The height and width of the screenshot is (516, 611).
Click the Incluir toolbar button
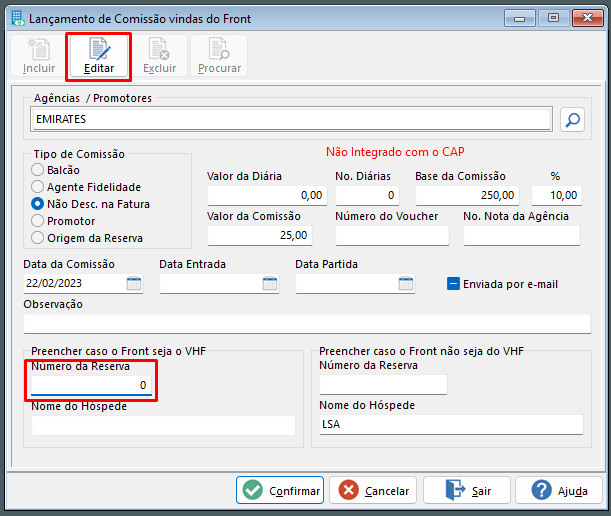[x=39, y=56]
